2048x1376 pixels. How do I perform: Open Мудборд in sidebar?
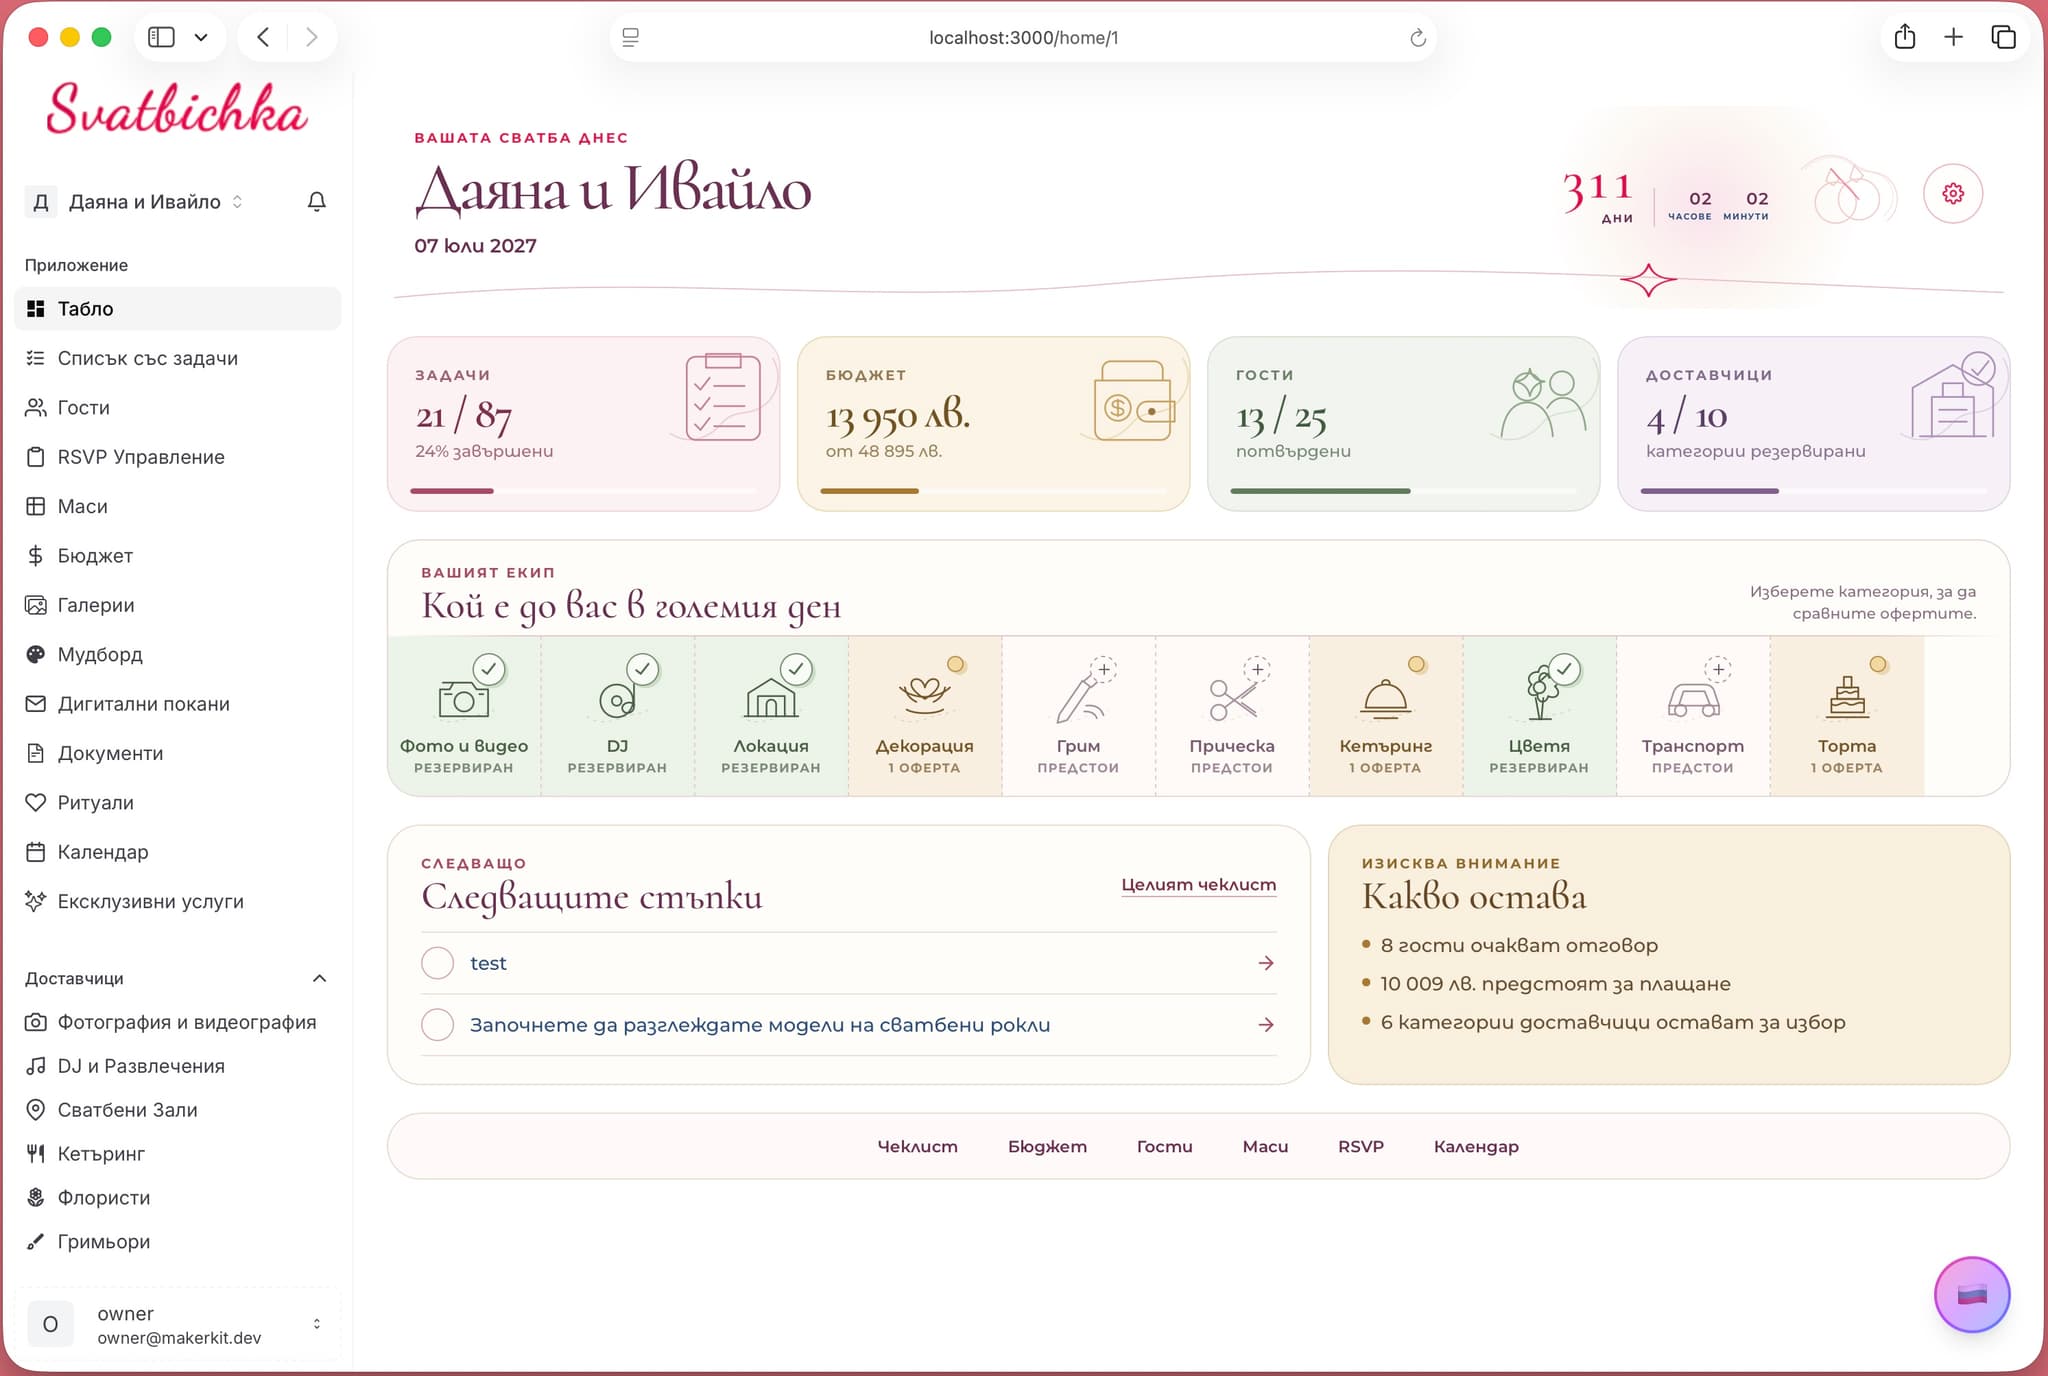click(x=178, y=654)
